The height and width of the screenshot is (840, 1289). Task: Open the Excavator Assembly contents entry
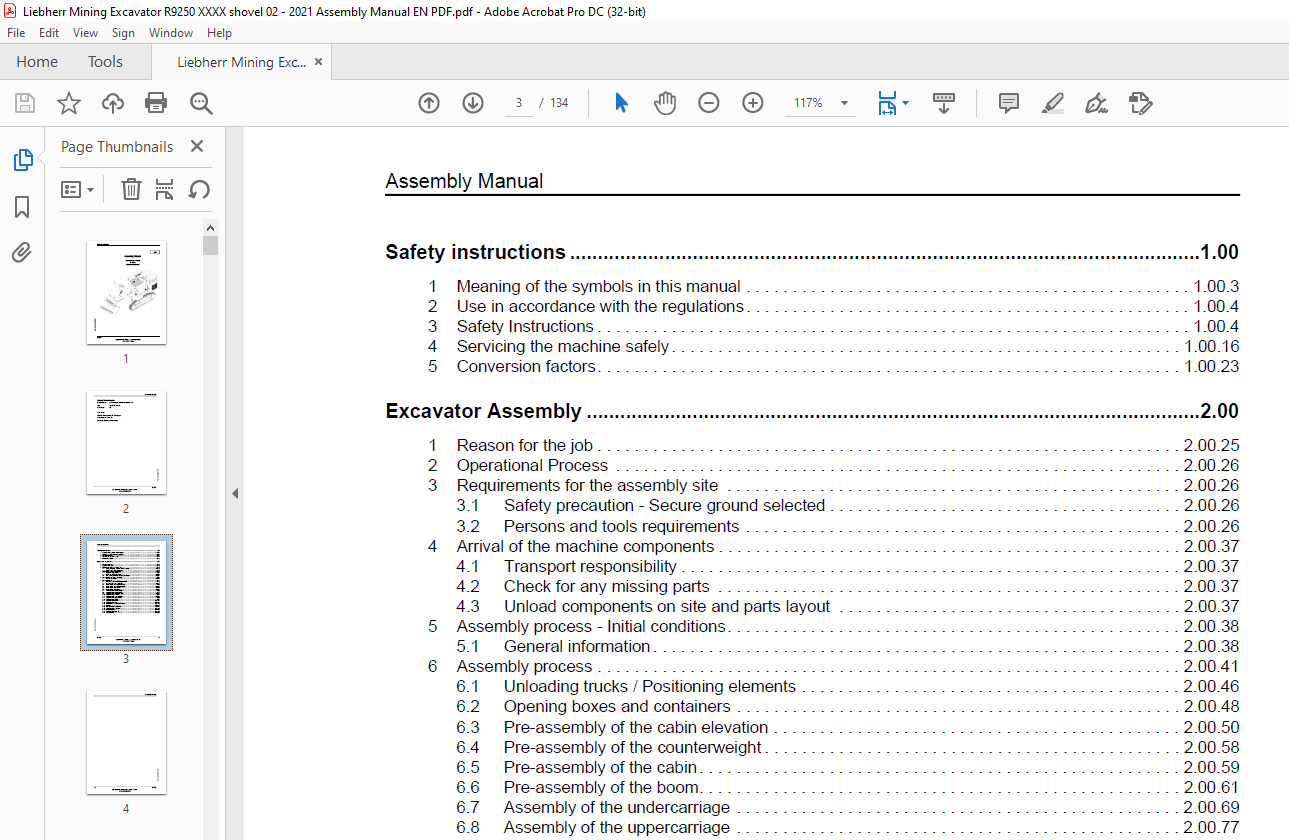pyautogui.click(x=812, y=411)
